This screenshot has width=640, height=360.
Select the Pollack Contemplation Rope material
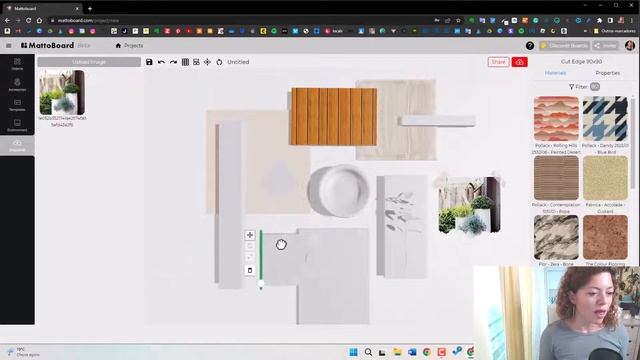(x=556, y=178)
